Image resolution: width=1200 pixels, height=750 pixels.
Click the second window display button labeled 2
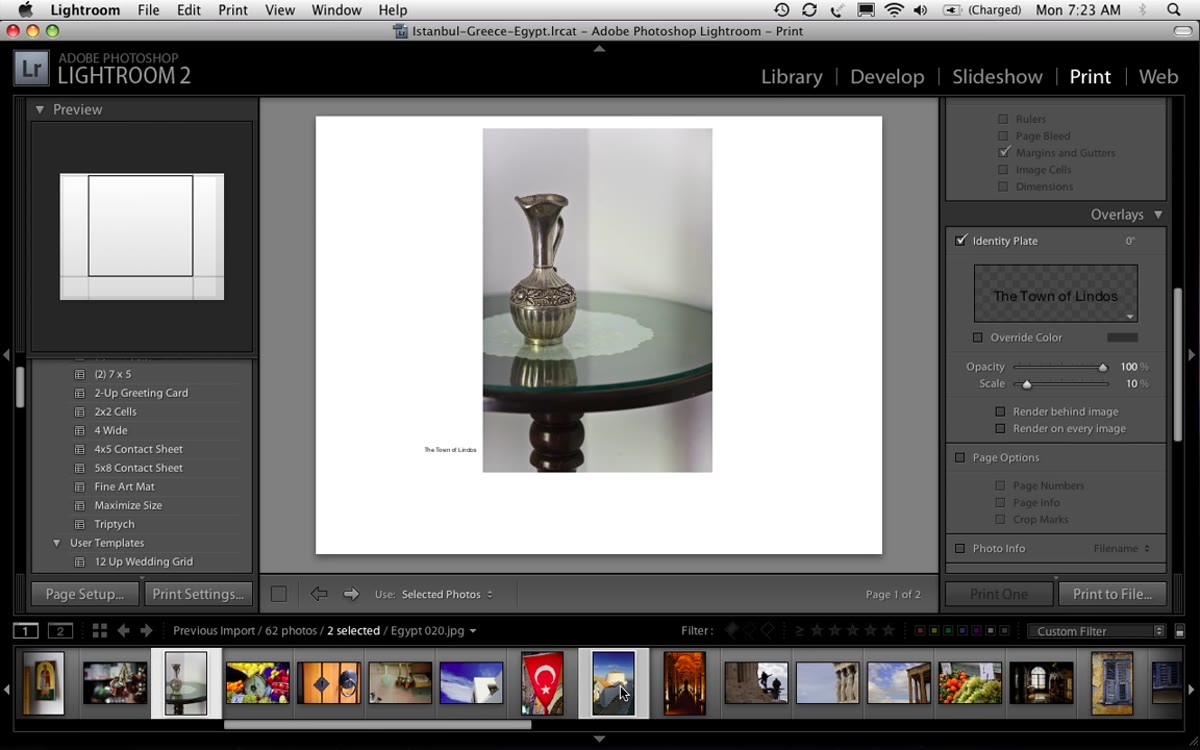61,631
